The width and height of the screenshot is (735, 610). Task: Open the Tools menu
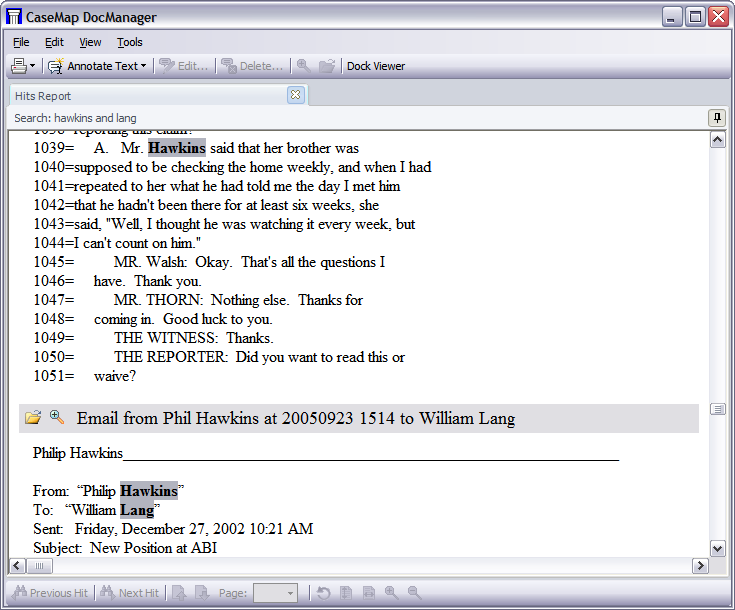point(130,42)
